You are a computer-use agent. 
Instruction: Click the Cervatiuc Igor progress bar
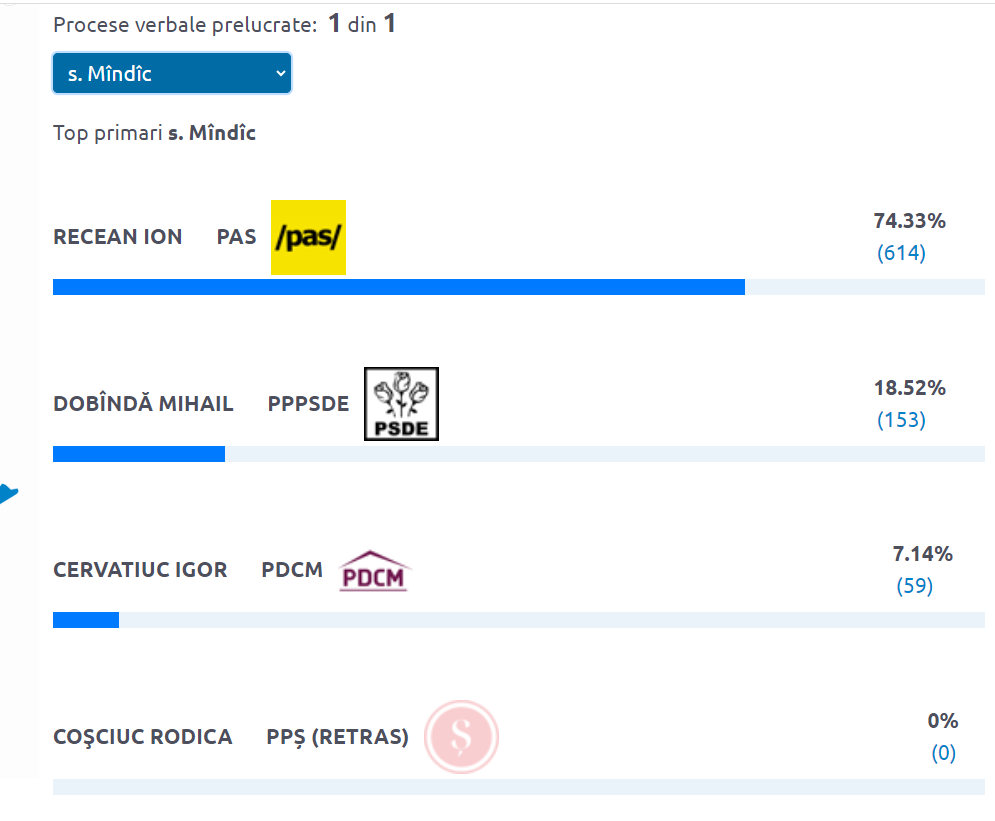[x=518, y=620]
